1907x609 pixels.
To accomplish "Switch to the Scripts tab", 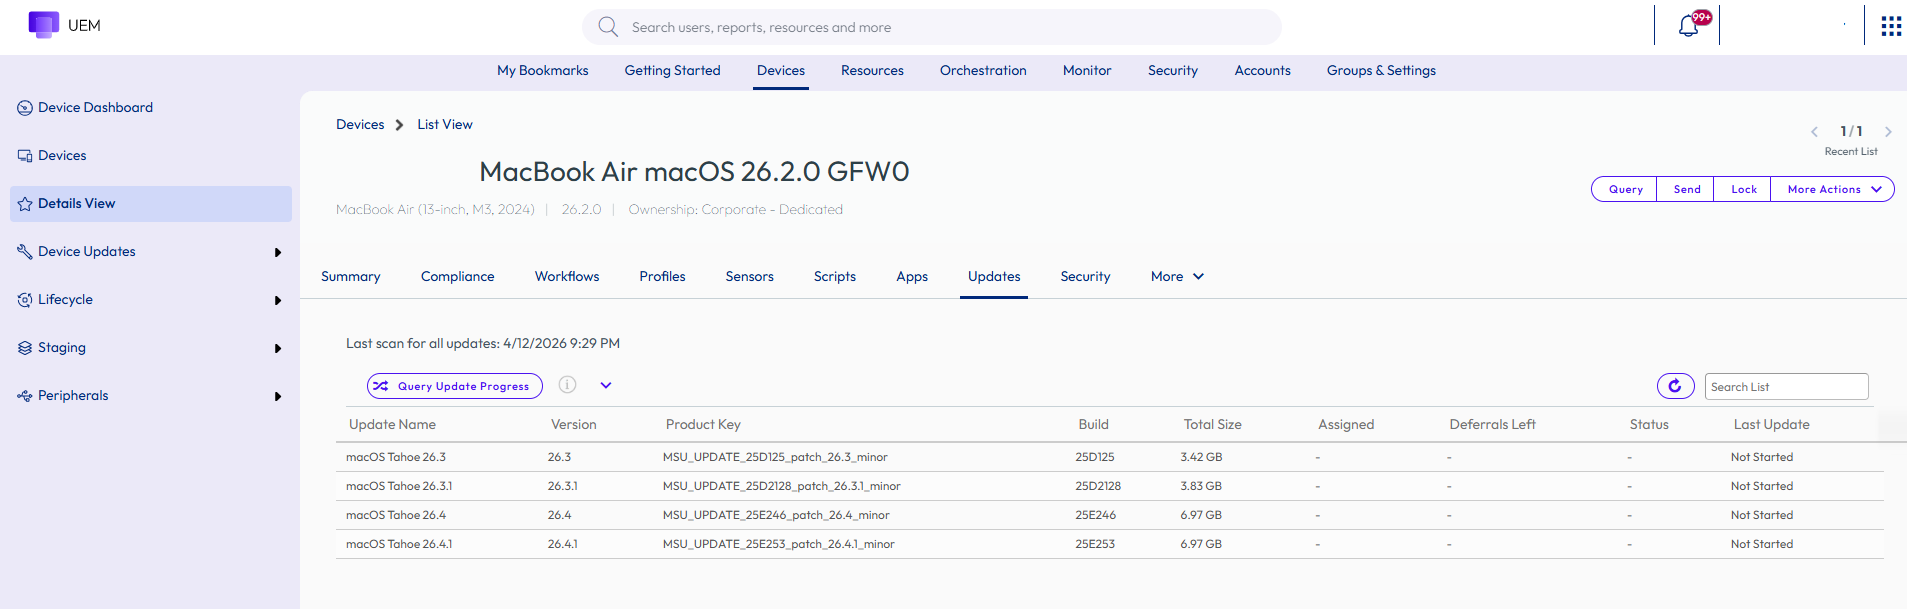I will 834,277.
